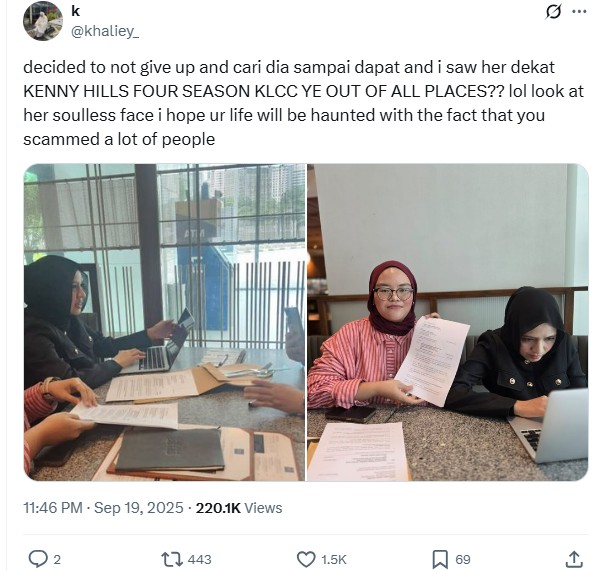Bookmark this post using bookmark icon
Screen dimensions: 604x571
click(440, 559)
